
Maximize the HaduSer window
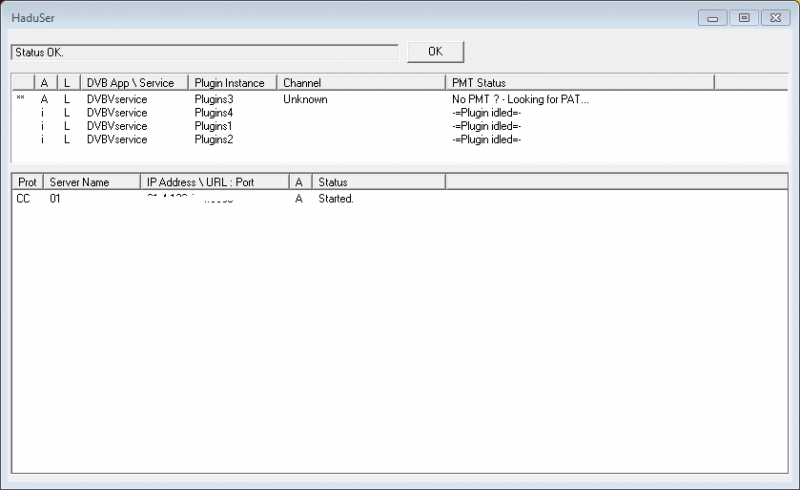(x=744, y=17)
